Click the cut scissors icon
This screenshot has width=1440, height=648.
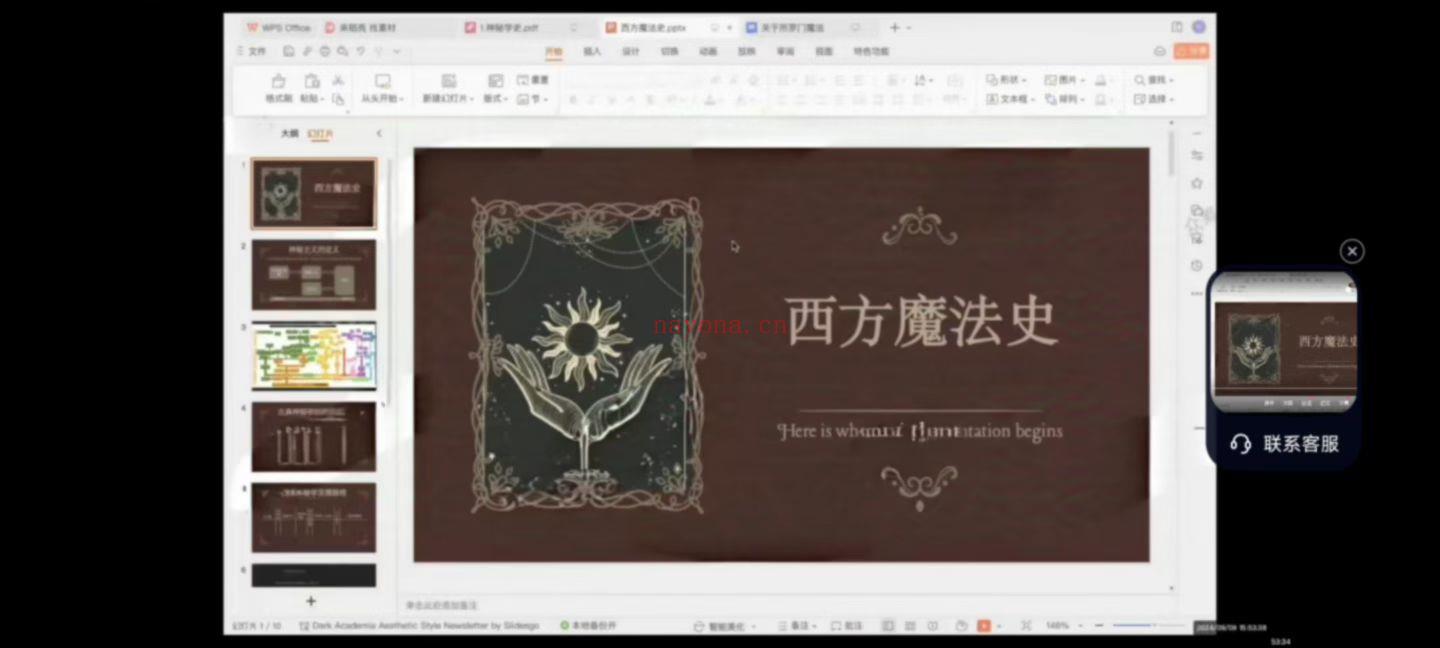click(338, 80)
